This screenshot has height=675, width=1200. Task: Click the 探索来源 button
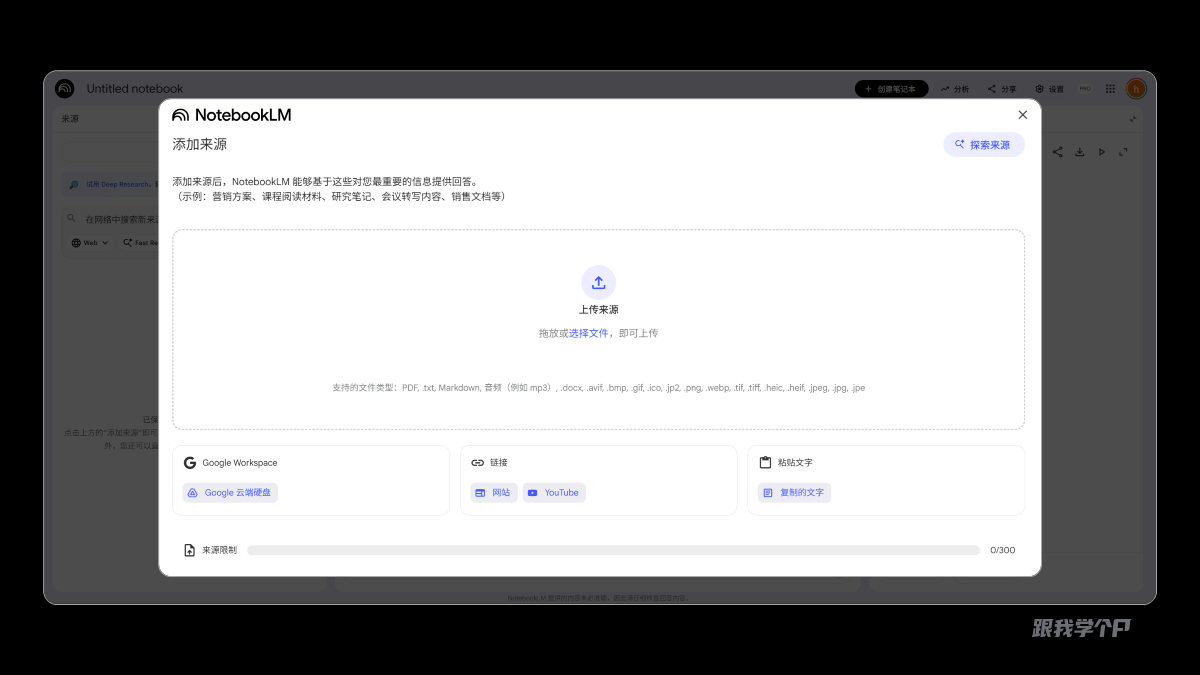click(983, 144)
